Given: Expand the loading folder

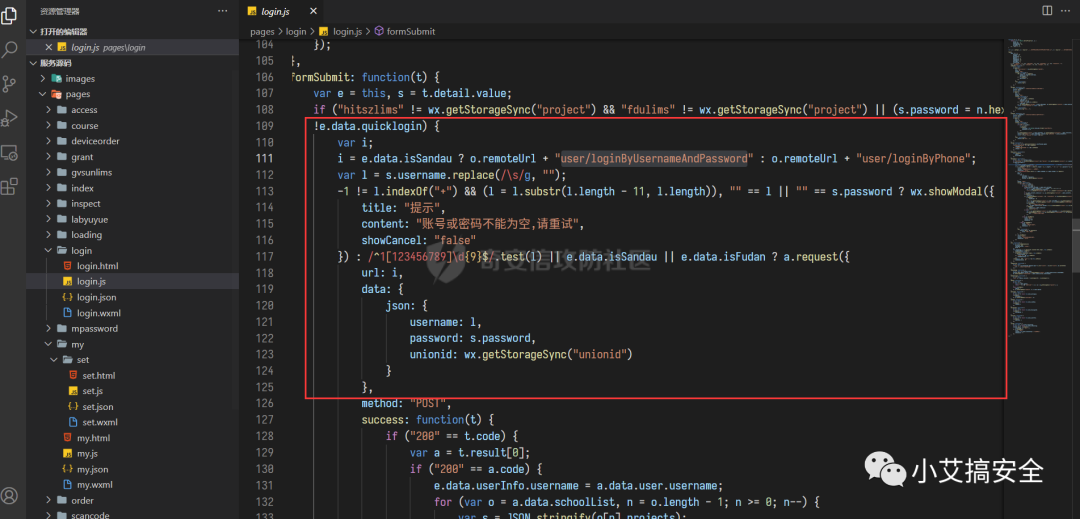Looking at the screenshot, I should 86,235.
